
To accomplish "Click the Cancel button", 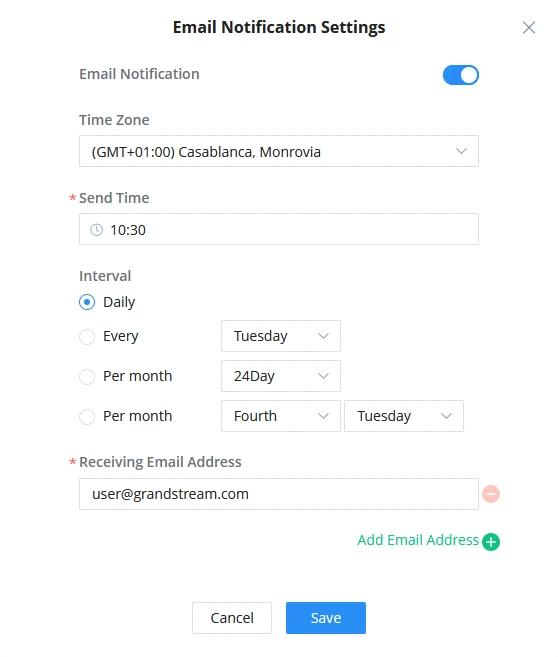I will coord(232,618).
